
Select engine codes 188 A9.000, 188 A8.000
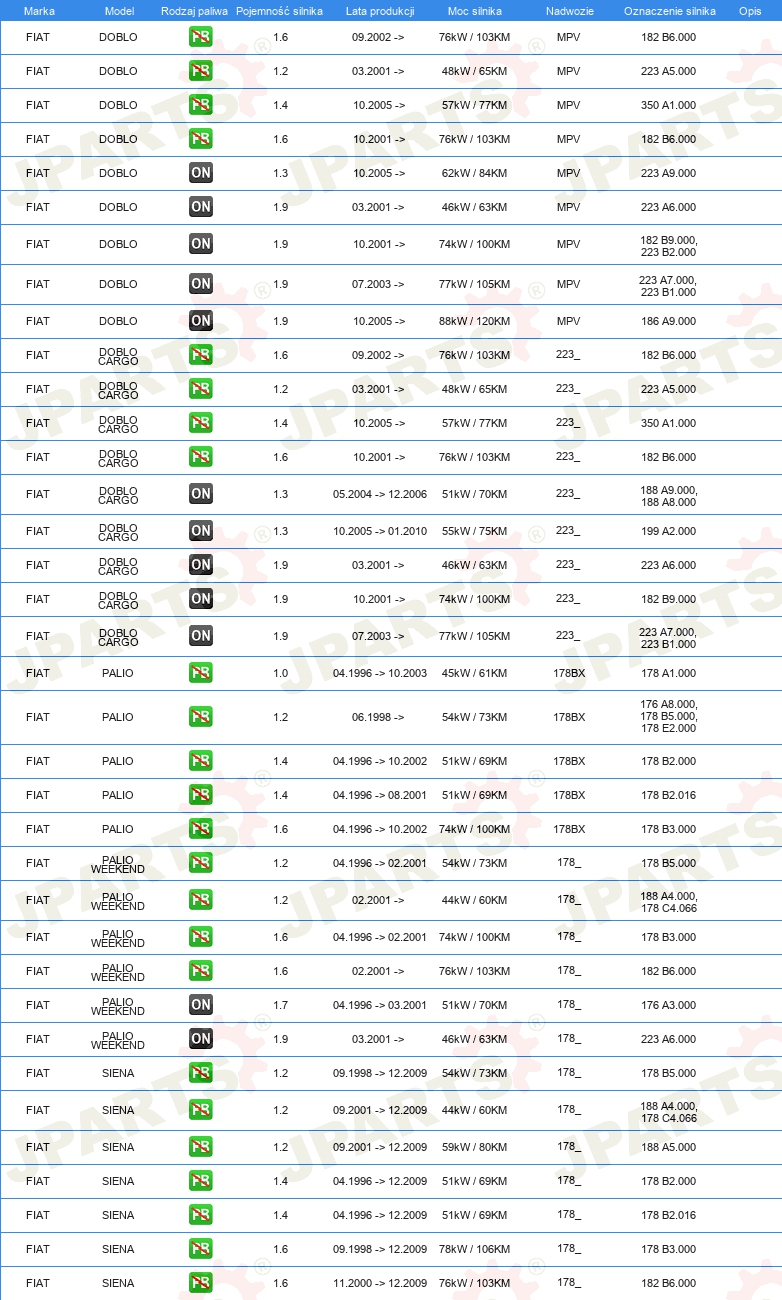668,496
